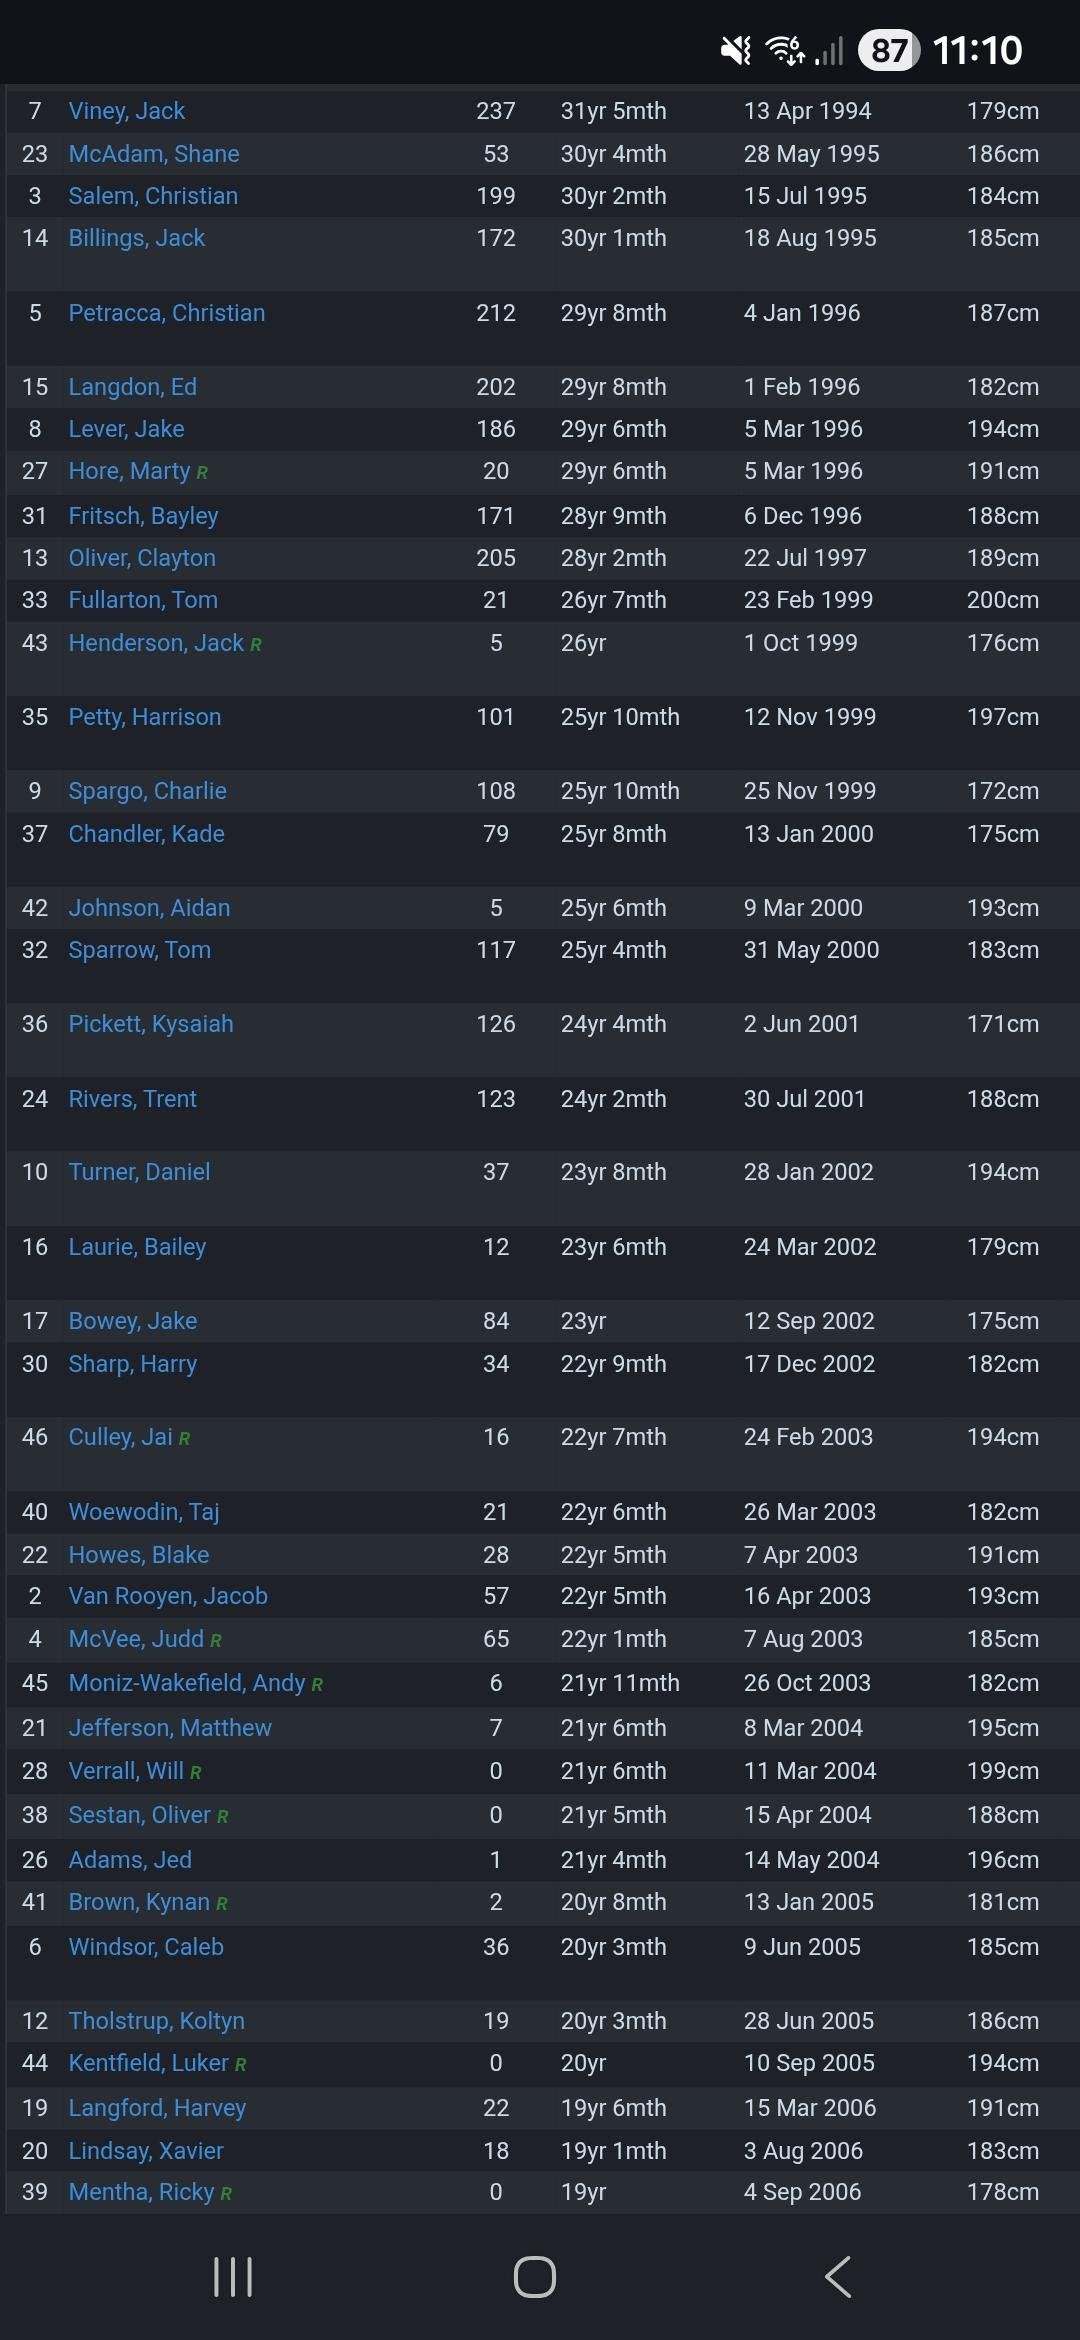Tap the Android home button icon
The width and height of the screenshot is (1080, 2340).
535,2277
